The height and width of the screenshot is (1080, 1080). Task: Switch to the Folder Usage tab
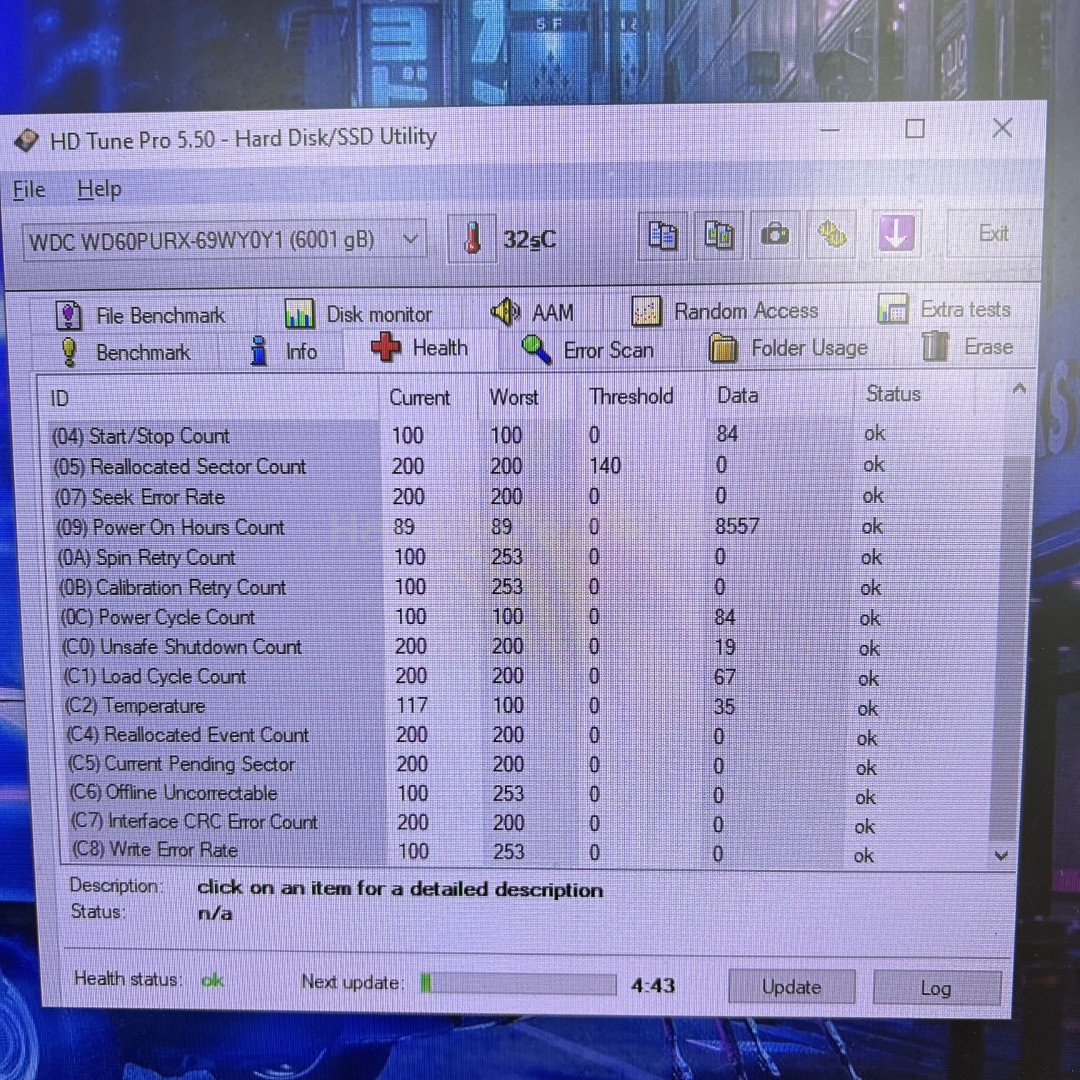(789, 348)
